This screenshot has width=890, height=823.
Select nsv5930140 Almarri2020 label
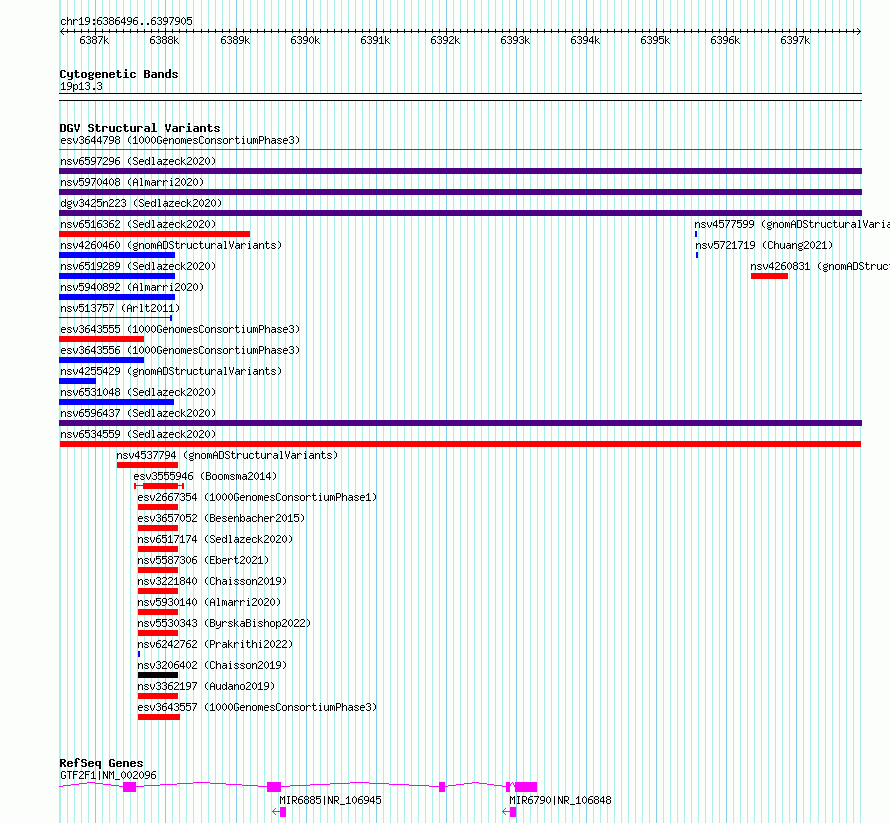pos(209,602)
